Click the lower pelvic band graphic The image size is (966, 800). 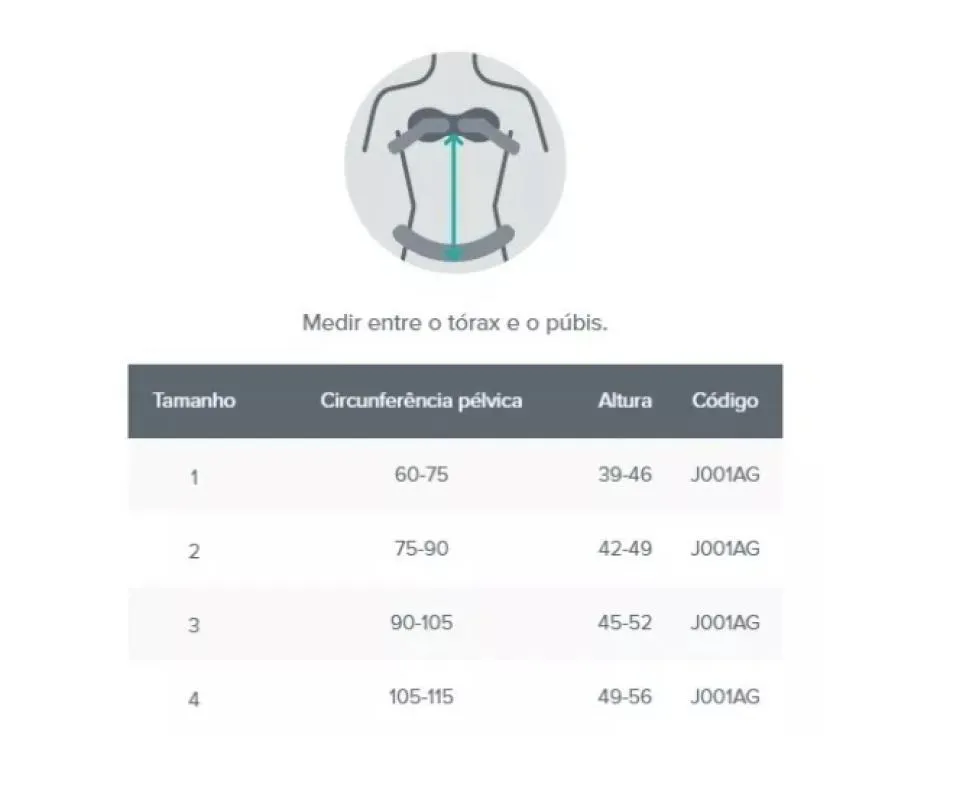(454, 242)
